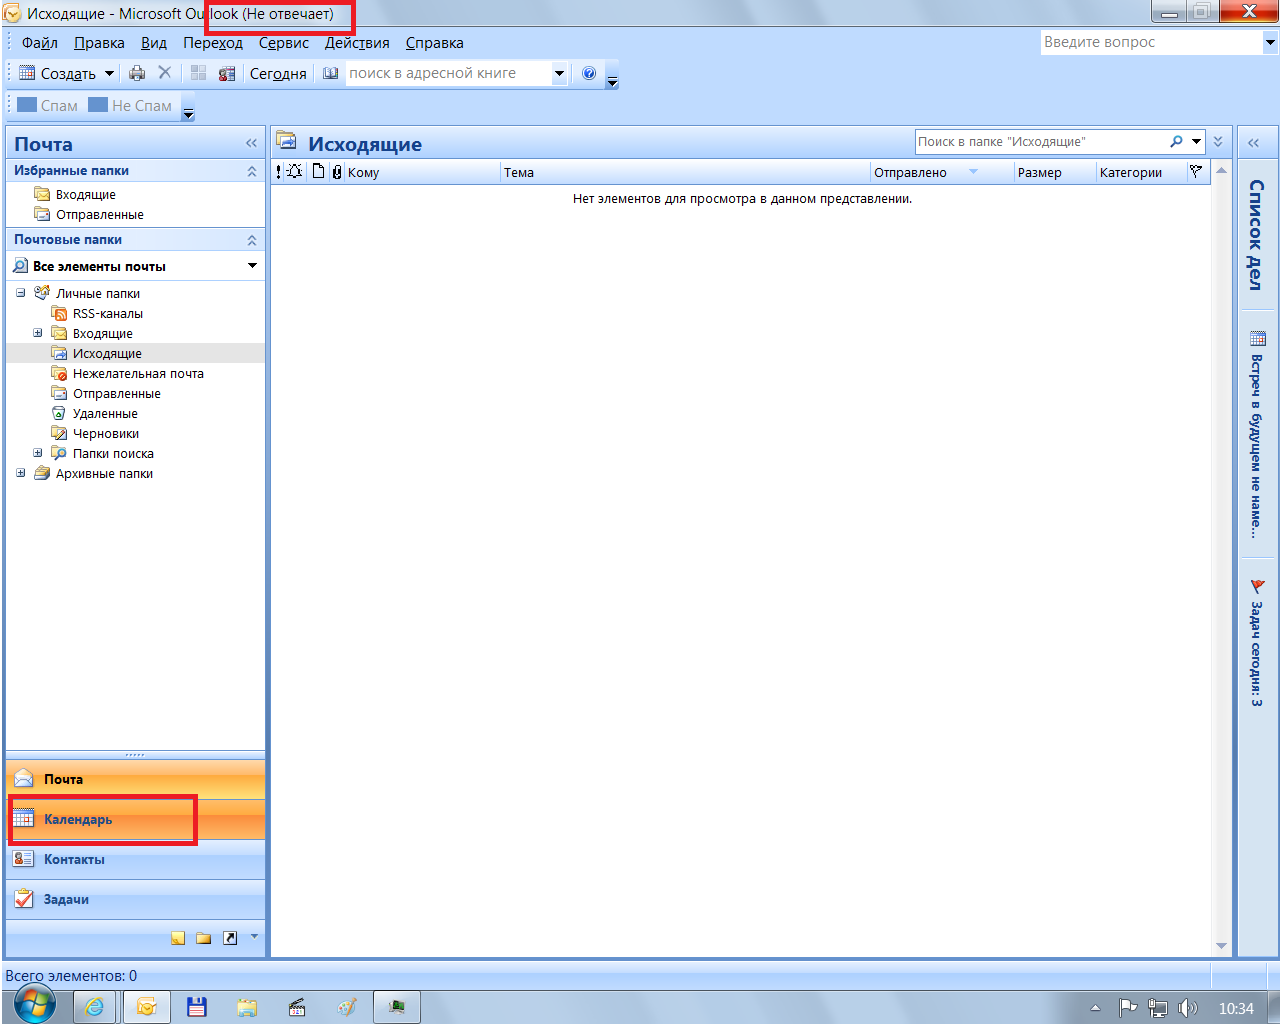
Task: Collapse the Избранные папки section
Action: point(252,171)
